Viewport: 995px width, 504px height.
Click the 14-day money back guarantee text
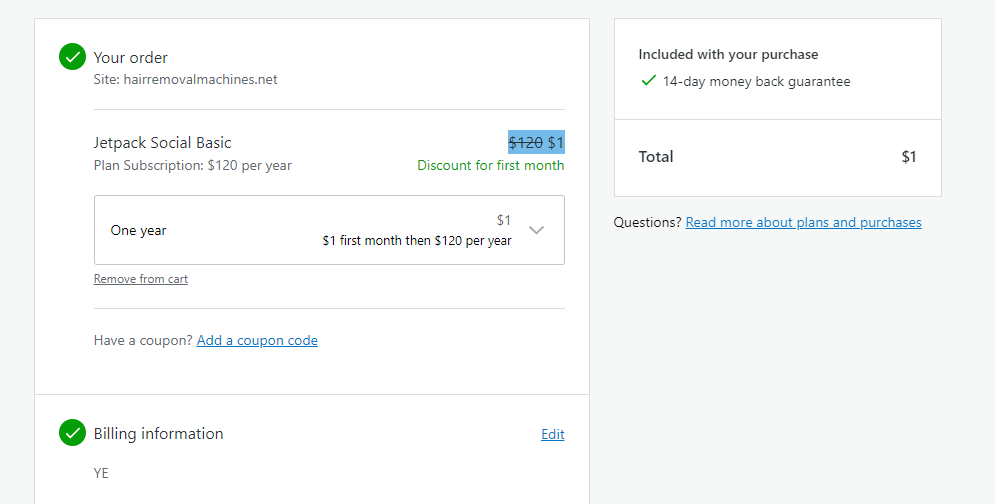pyautogui.click(x=756, y=81)
